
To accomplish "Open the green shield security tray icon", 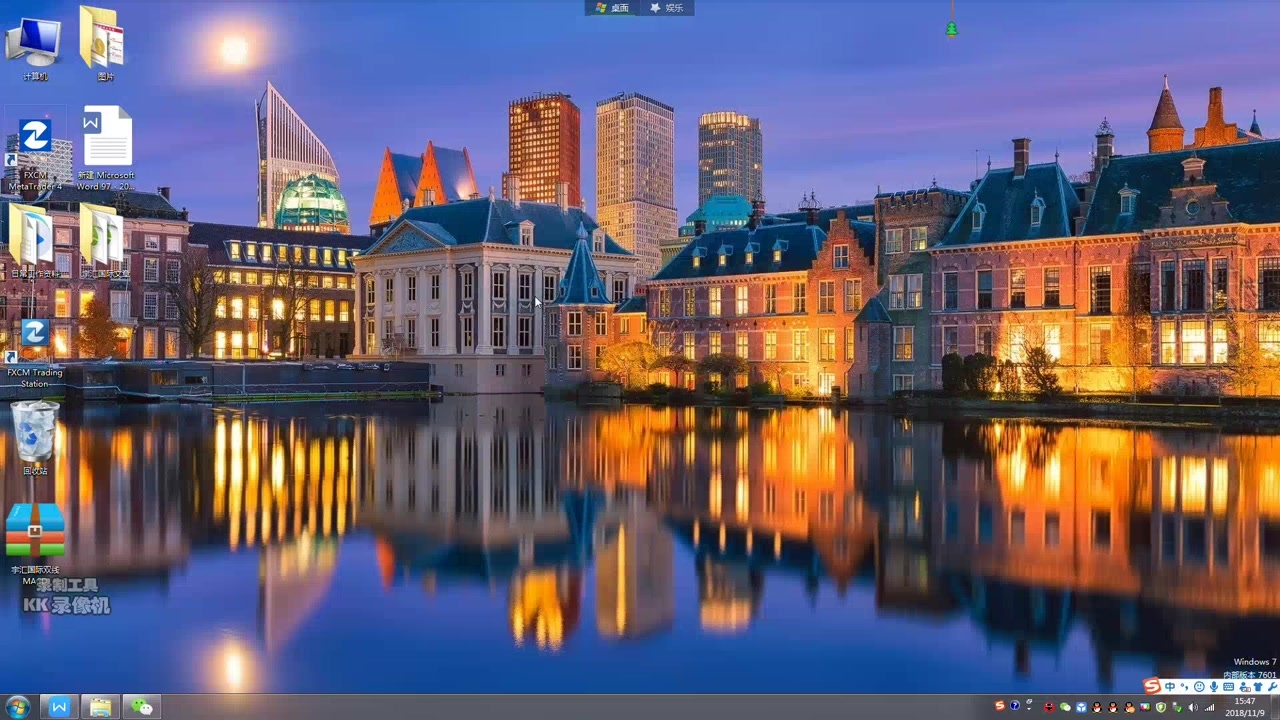I will pos(1161,707).
